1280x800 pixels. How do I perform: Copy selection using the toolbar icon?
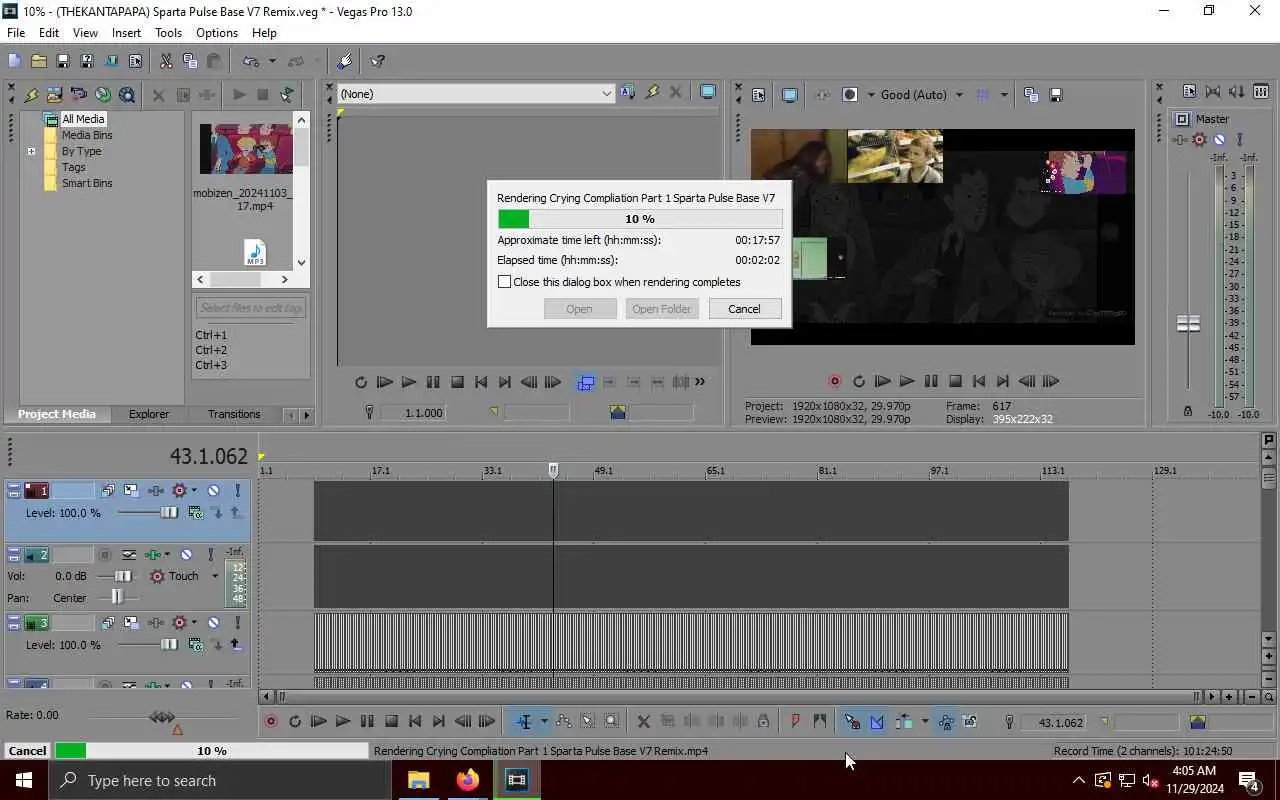(x=190, y=61)
